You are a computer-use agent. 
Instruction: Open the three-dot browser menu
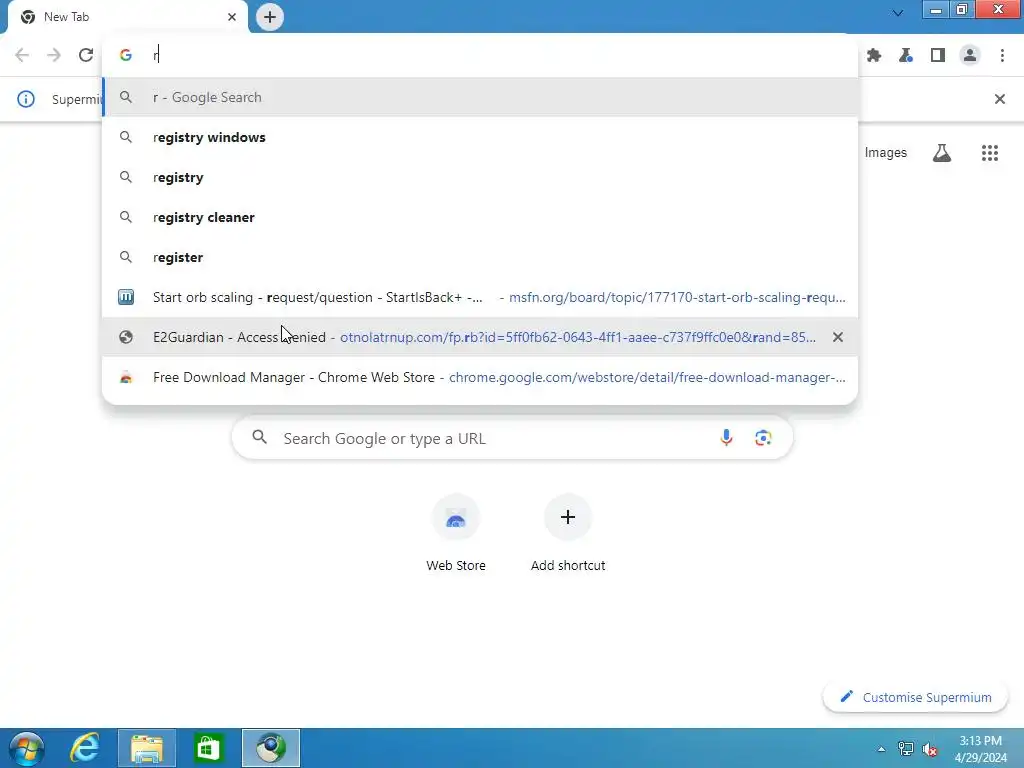pos(1002,56)
